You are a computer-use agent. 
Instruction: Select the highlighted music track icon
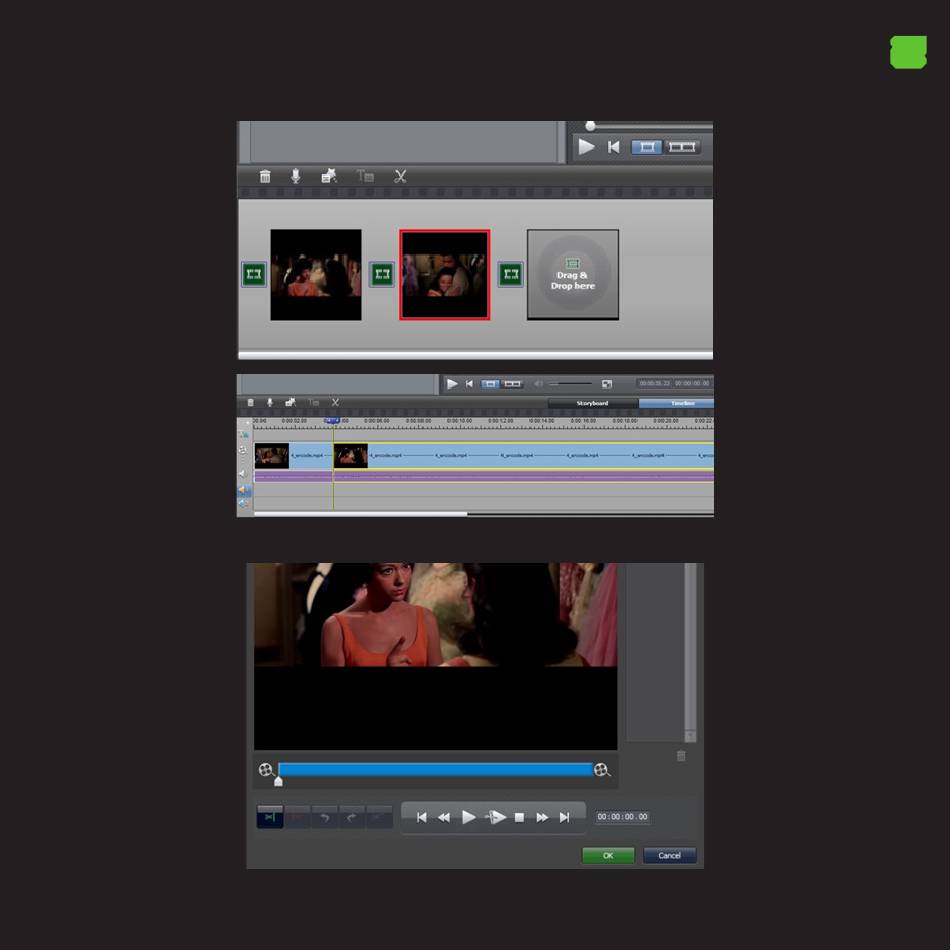click(x=244, y=490)
